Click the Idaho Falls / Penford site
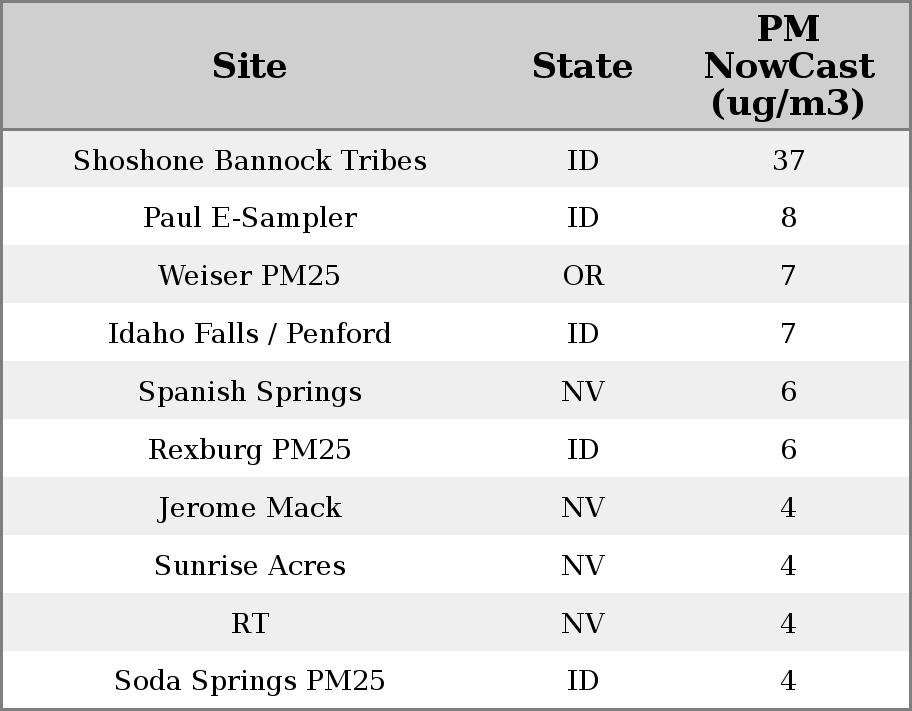Screen dimensions: 912x711 (250, 334)
